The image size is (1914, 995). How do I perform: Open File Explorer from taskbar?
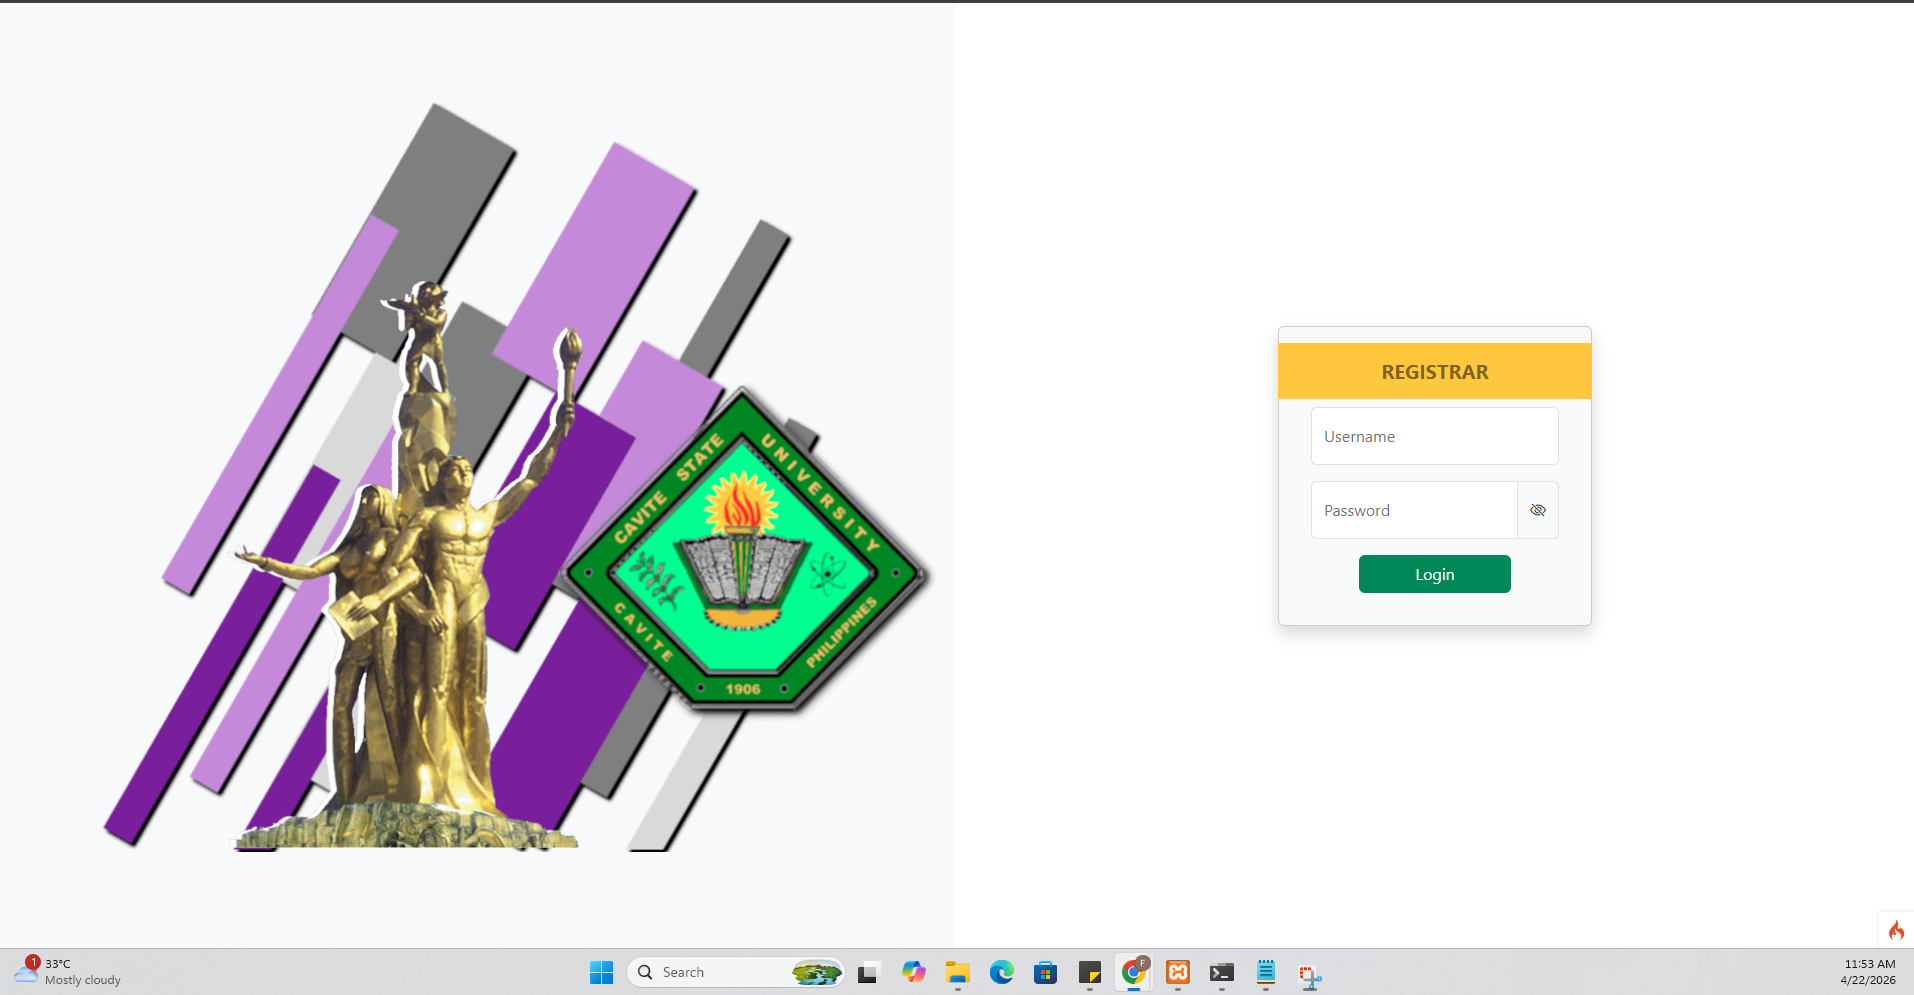tap(957, 972)
